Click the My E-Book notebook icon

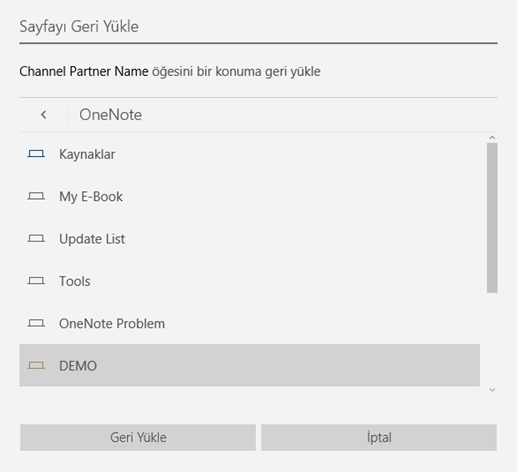(x=36, y=196)
